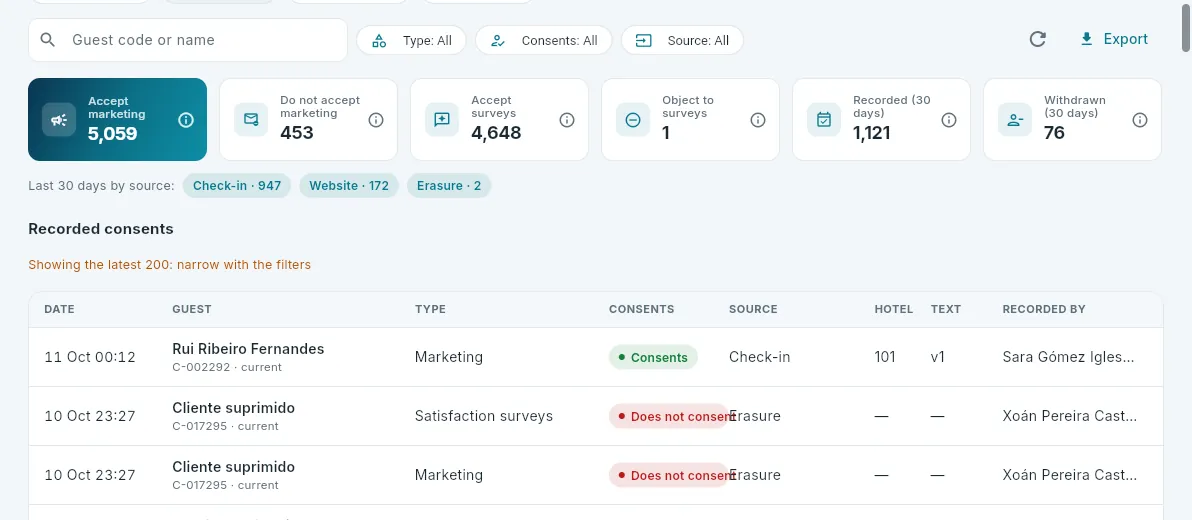
Task: Click the megaphone icon on Accept marketing
Action: tap(59, 119)
